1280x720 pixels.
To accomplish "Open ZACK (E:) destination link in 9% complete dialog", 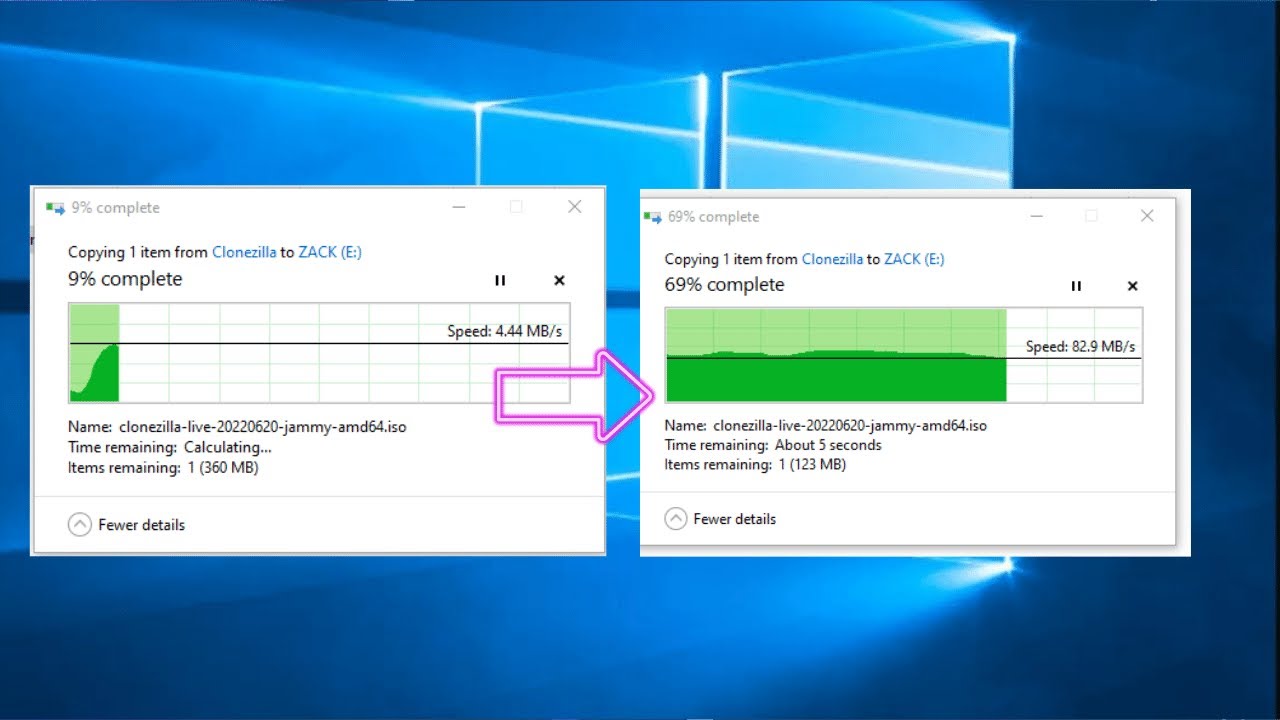I will (x=330, y=252).
